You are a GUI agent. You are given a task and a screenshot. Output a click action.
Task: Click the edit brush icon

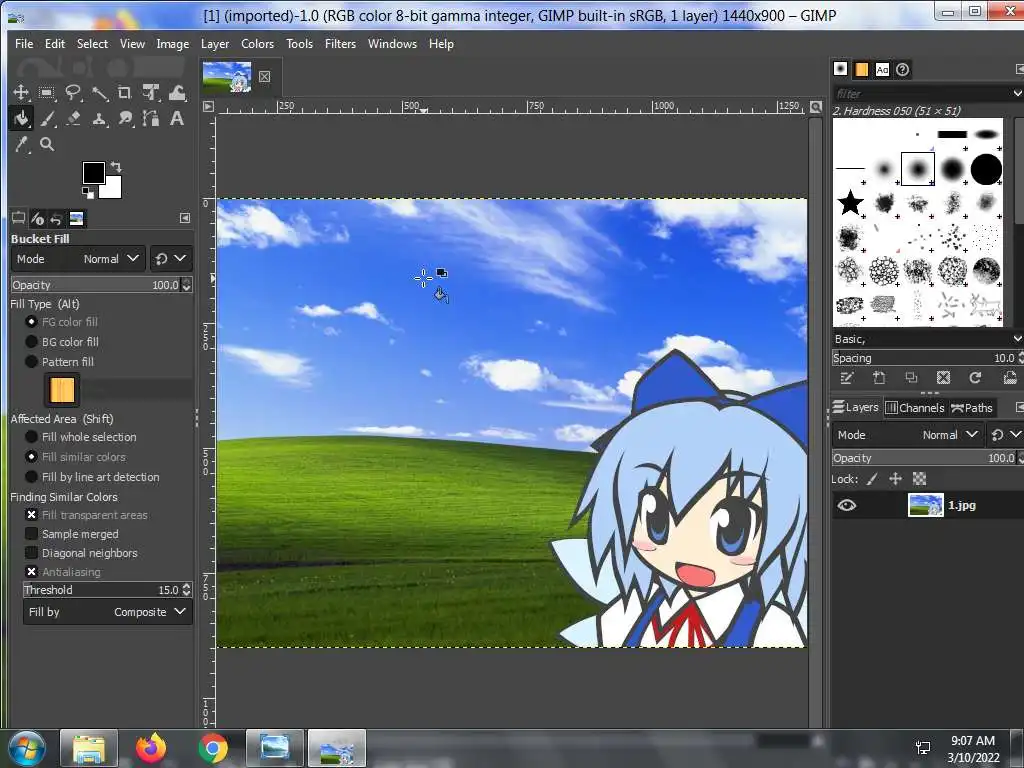(847, 377)
